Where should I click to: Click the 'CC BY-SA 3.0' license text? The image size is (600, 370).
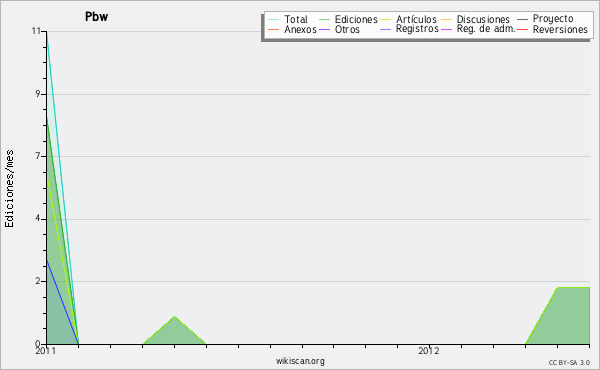tap(569, 363)
